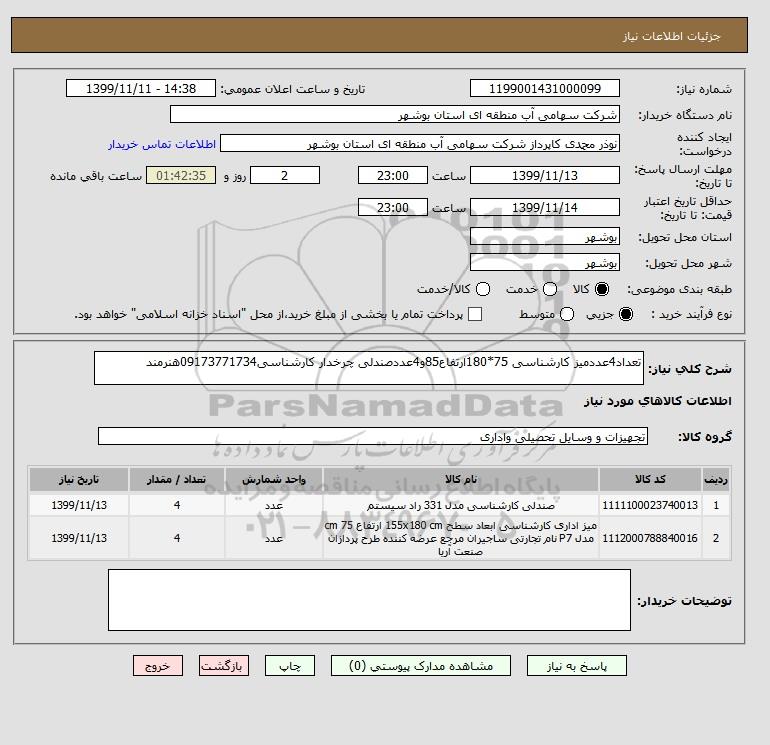
Task: Click the request creator name field
Action: click(x=420, y=143)
